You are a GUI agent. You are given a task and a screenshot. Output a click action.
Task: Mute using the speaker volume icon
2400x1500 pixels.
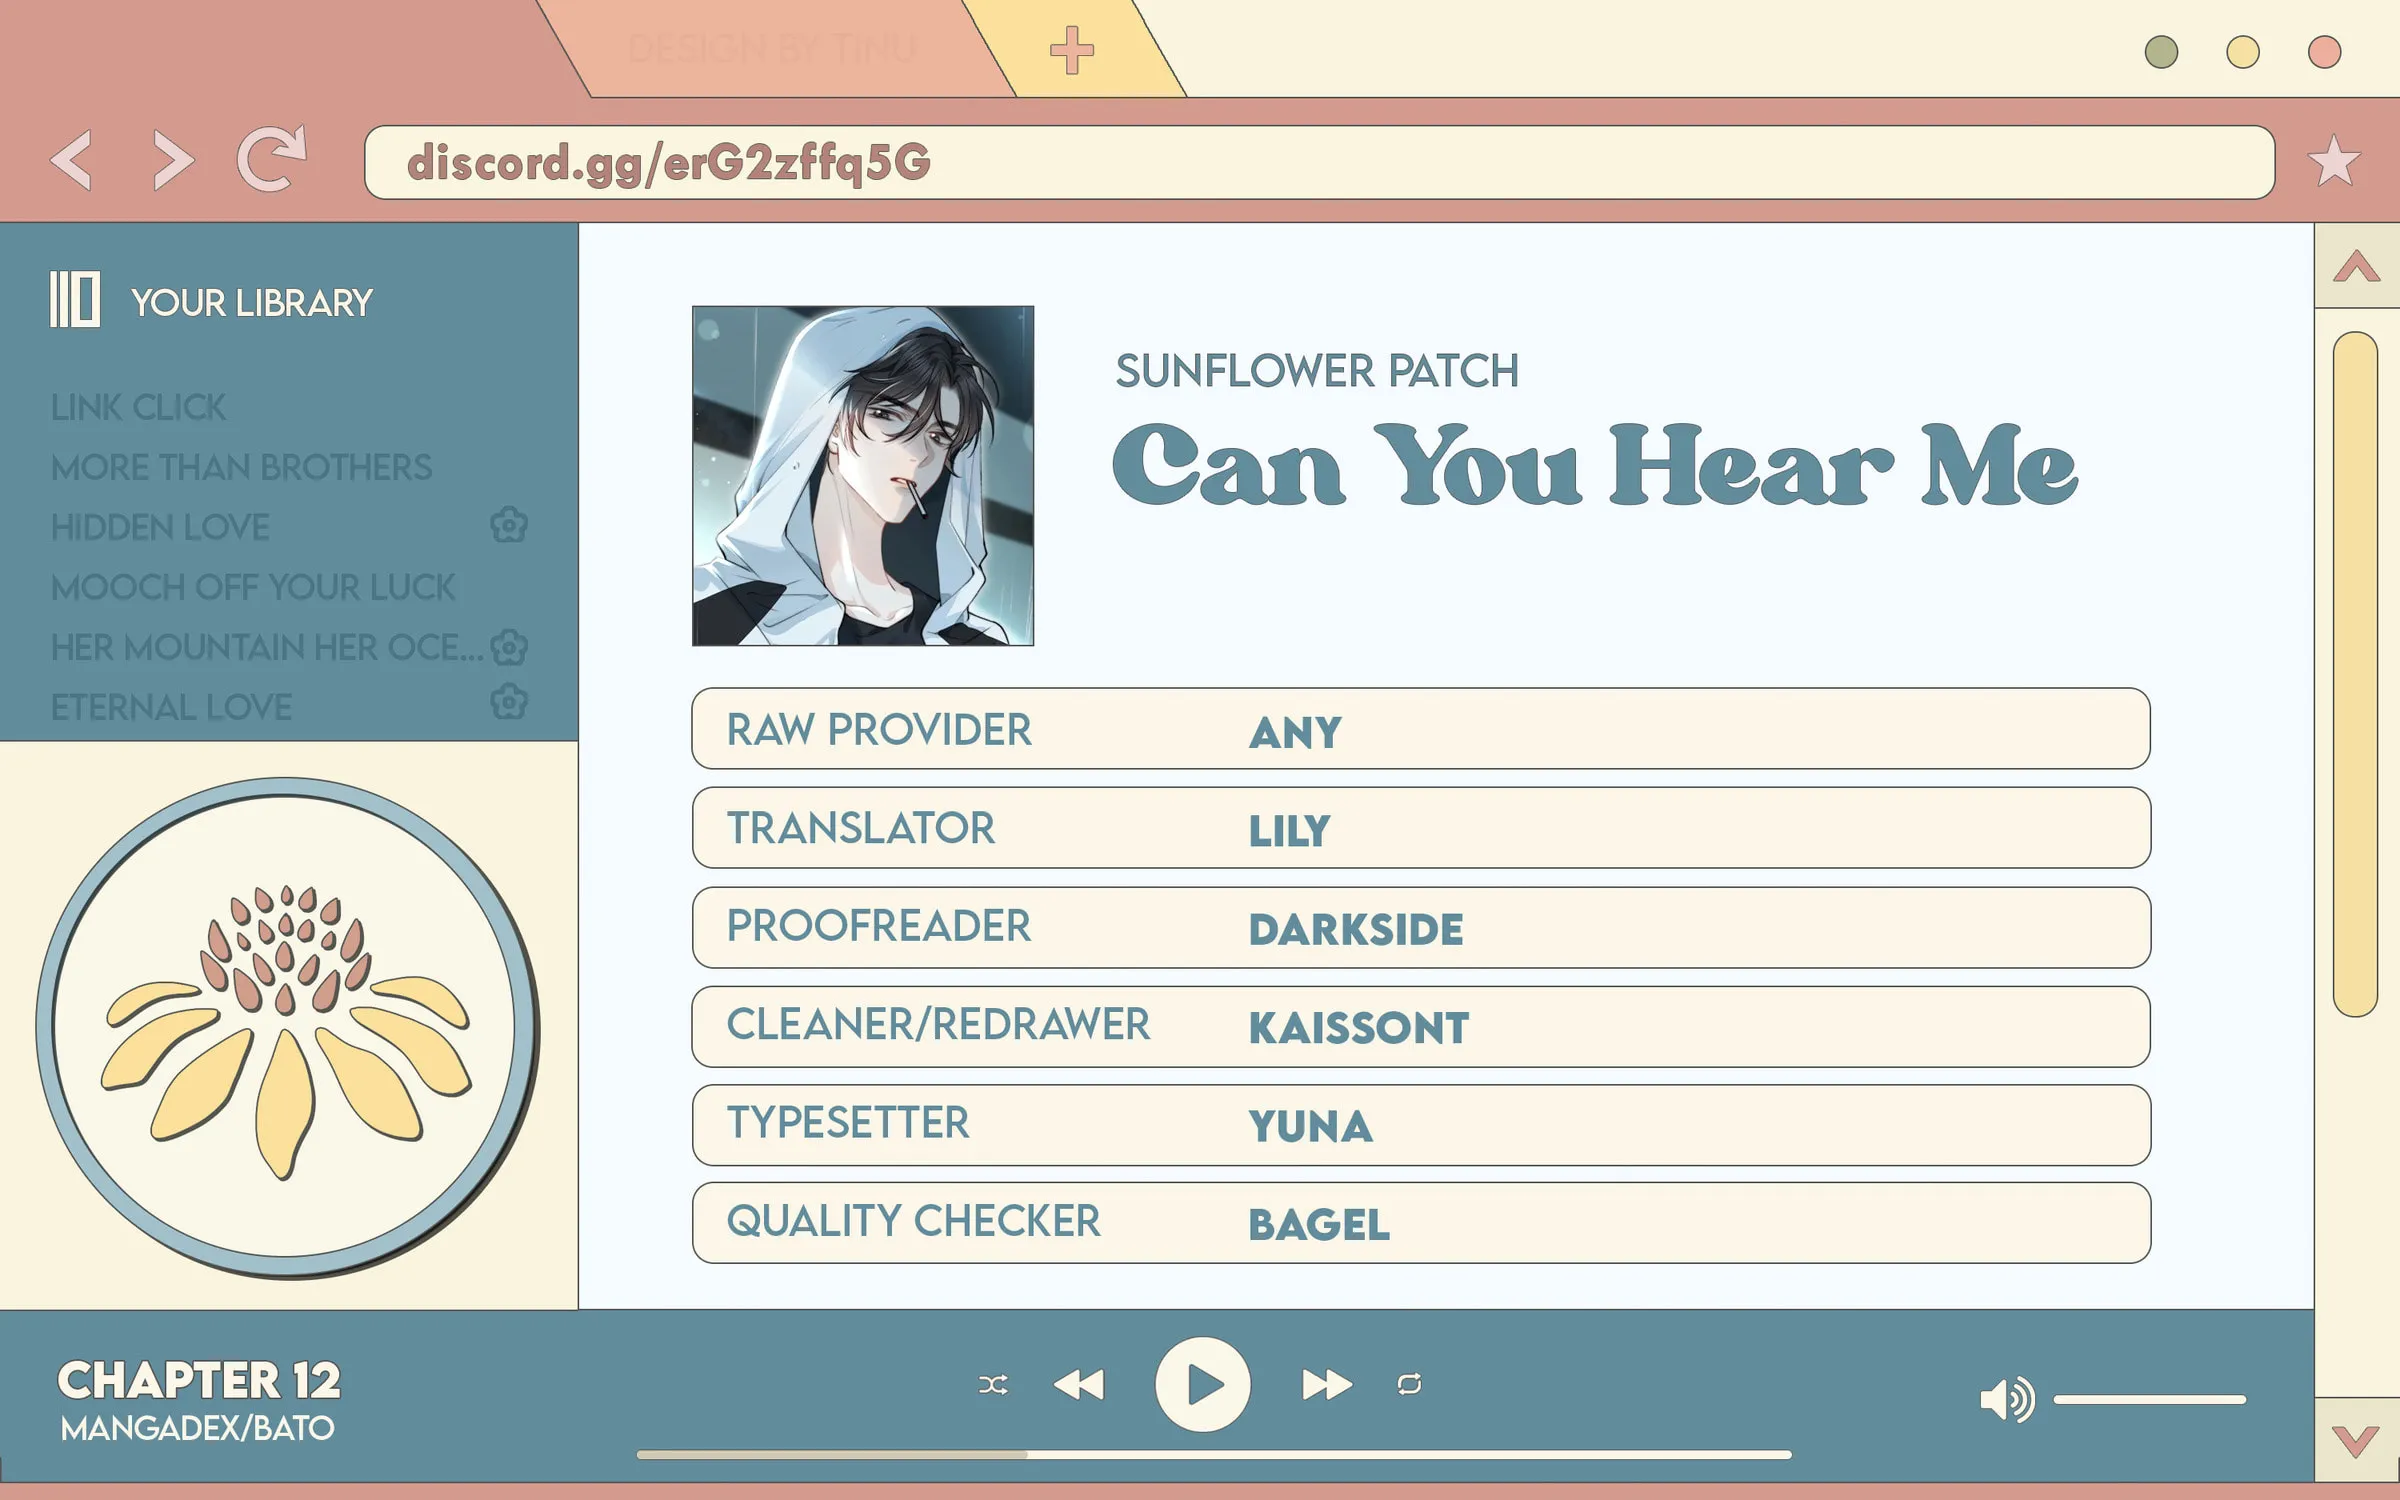(x=2007, y=1399)
